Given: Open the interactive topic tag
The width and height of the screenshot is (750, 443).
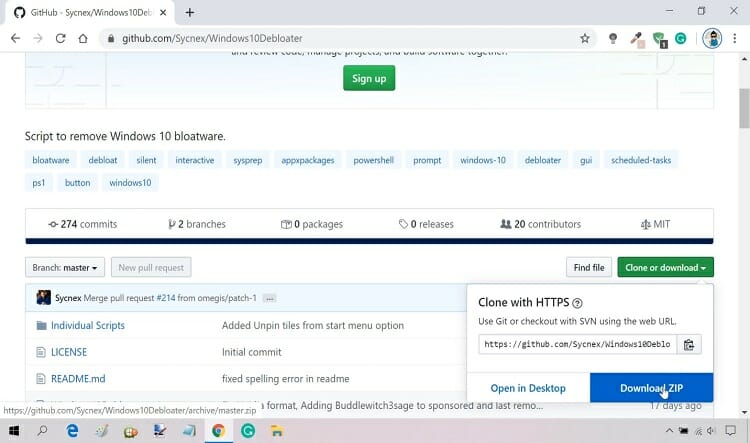Looking at the screenshot, I should pyautogui.click(x=195, y=160).
